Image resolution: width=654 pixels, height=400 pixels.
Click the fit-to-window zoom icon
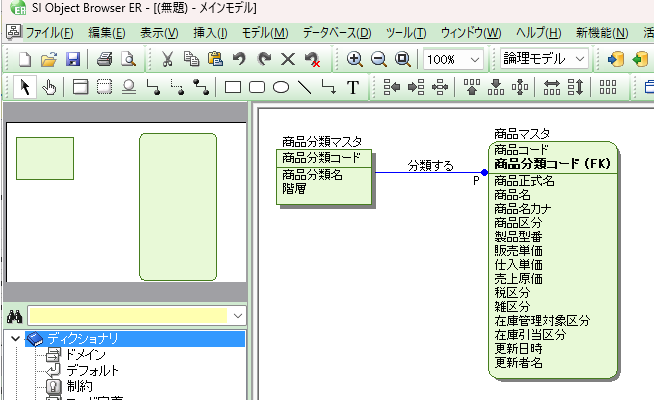coord(402,59)
